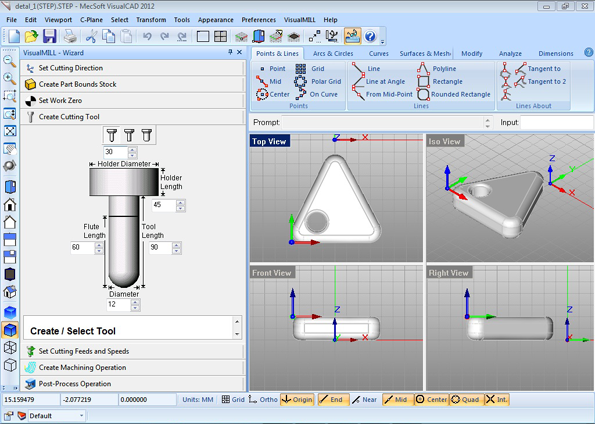Expand Set Cutting Direction step
This screenshot has height=424, width=595.
point(132,68)
